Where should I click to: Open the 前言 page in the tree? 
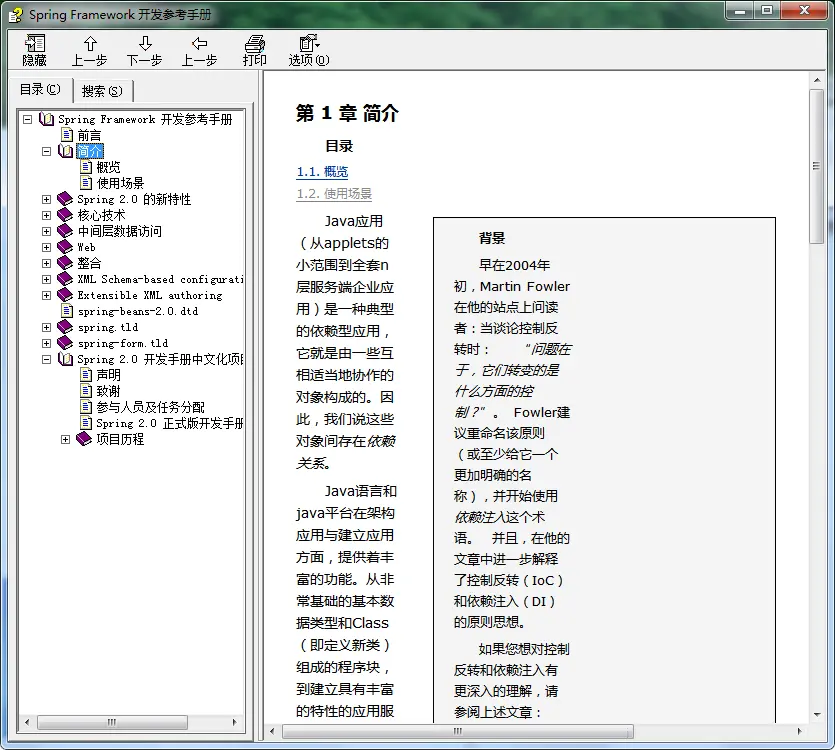pos(89,135)
